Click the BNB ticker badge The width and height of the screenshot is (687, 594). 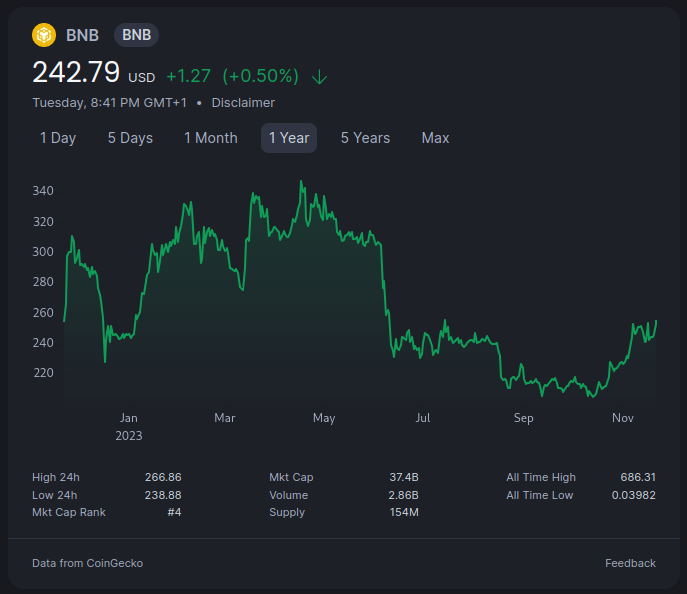[x=136, y=36]
